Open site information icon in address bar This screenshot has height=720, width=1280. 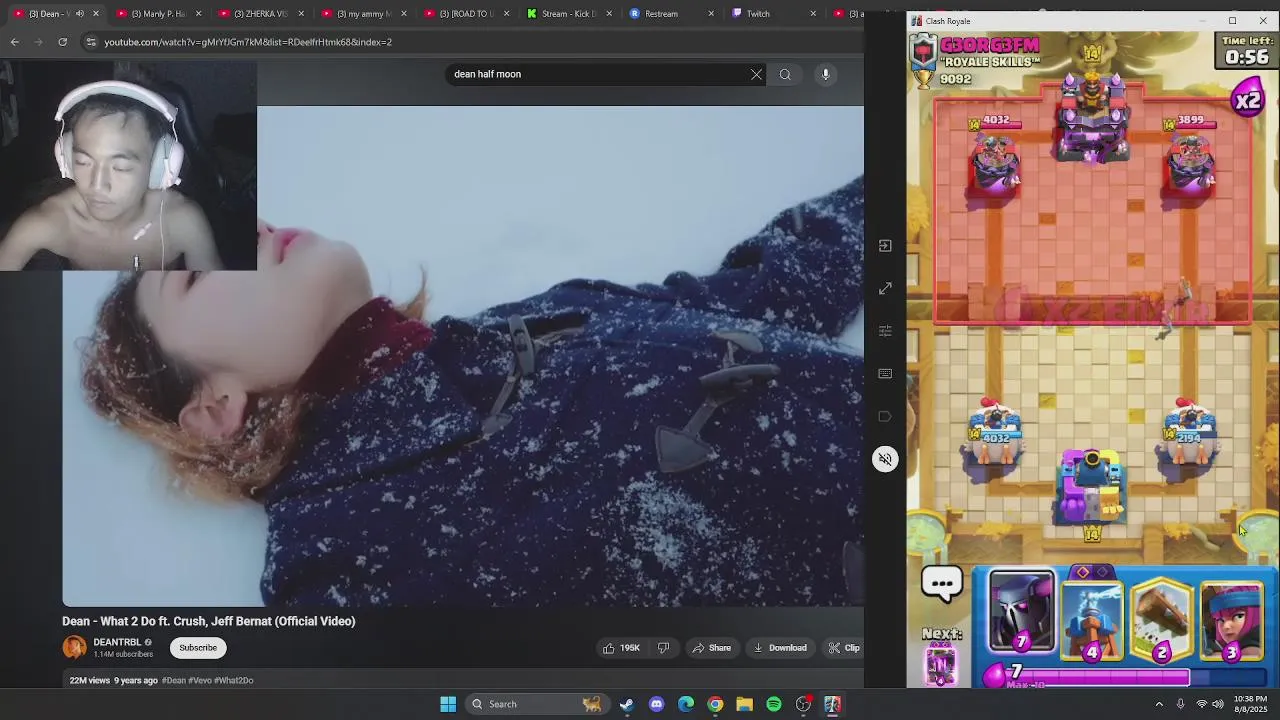91,42
